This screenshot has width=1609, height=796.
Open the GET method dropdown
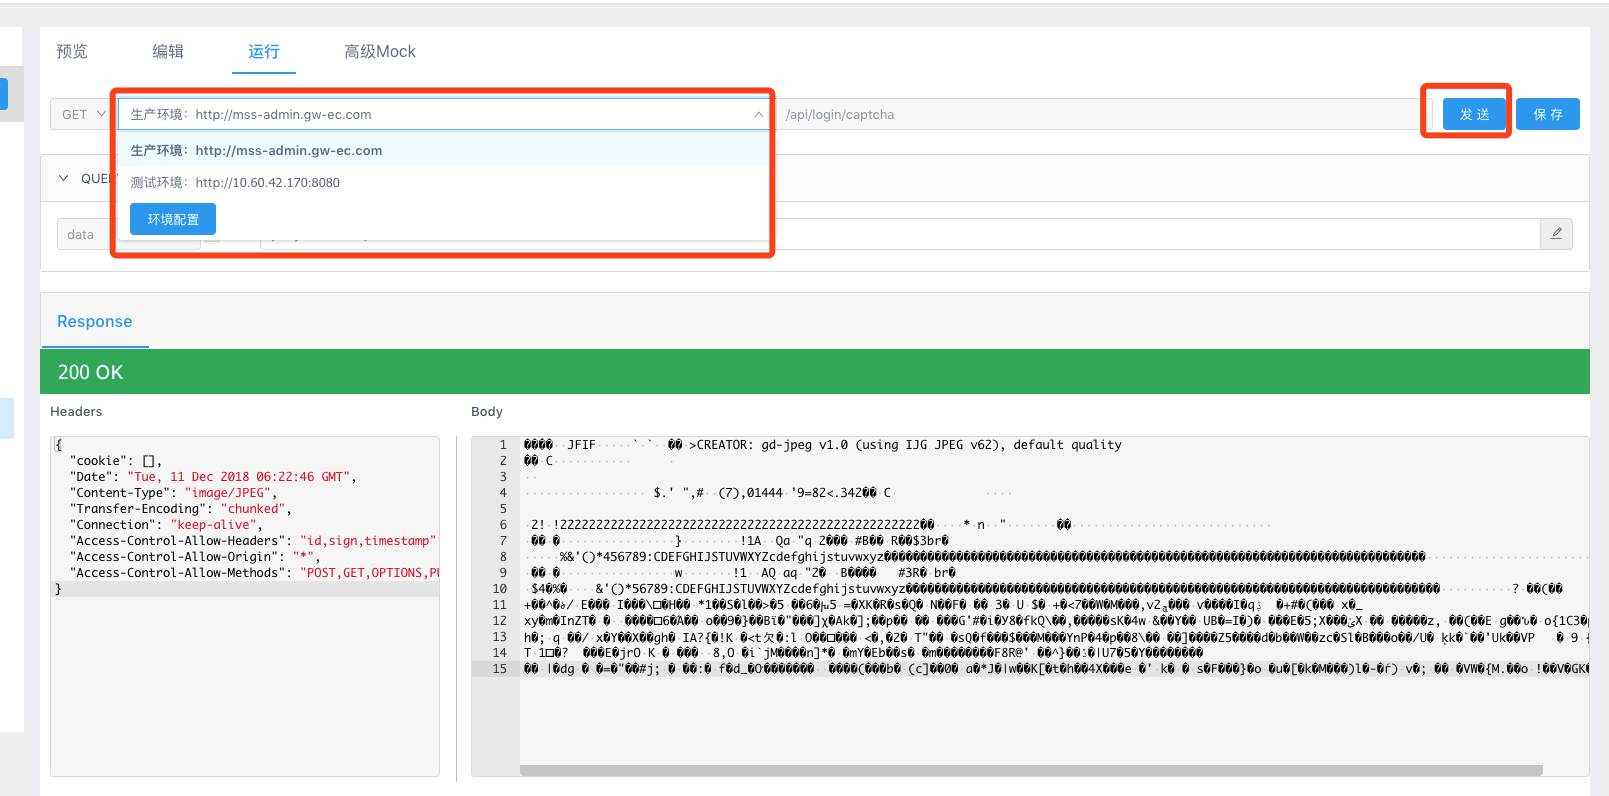click(83, 114)
